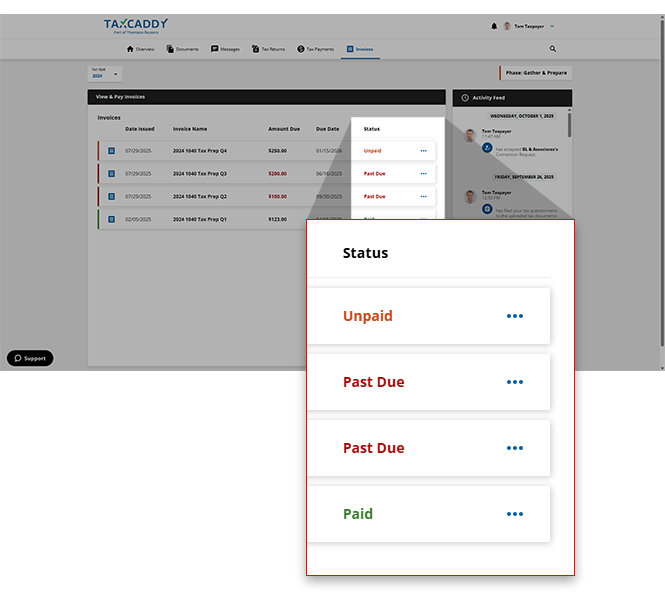Click the Activity Feed clock icon

(465, 98)
